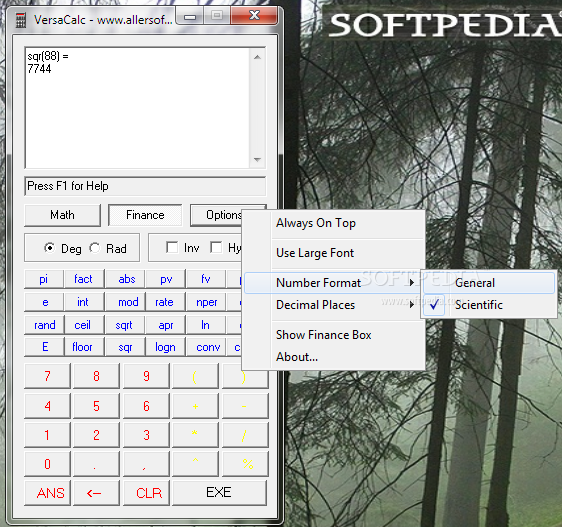Insert the pv finance function
Screen dimensions: 562x527
click(x=166, y=279)
